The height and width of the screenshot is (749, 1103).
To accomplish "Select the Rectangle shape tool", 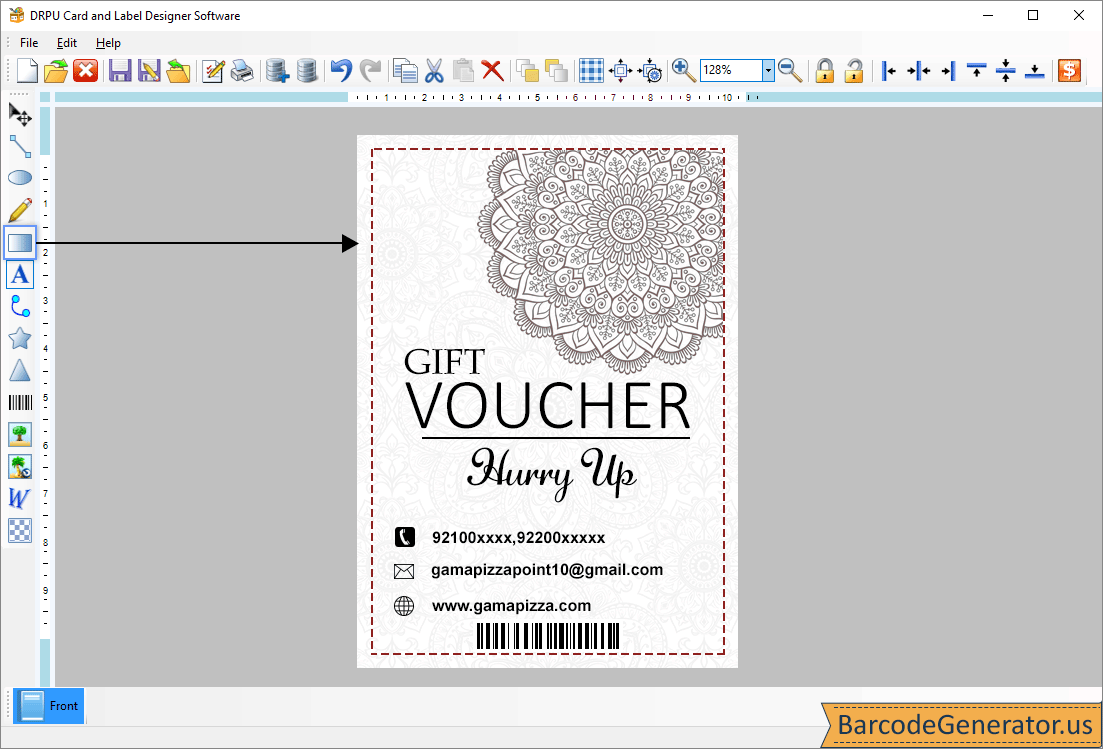I will tap(20, 243).
